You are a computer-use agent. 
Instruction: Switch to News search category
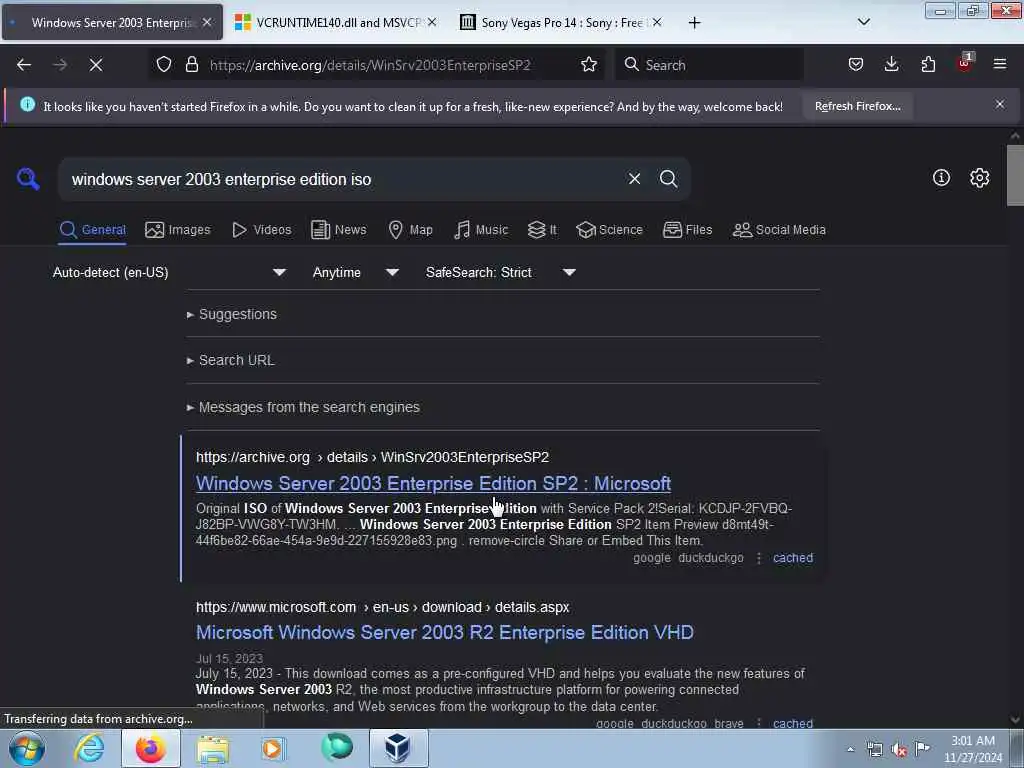pyautogui.click(x=339, y=230)
